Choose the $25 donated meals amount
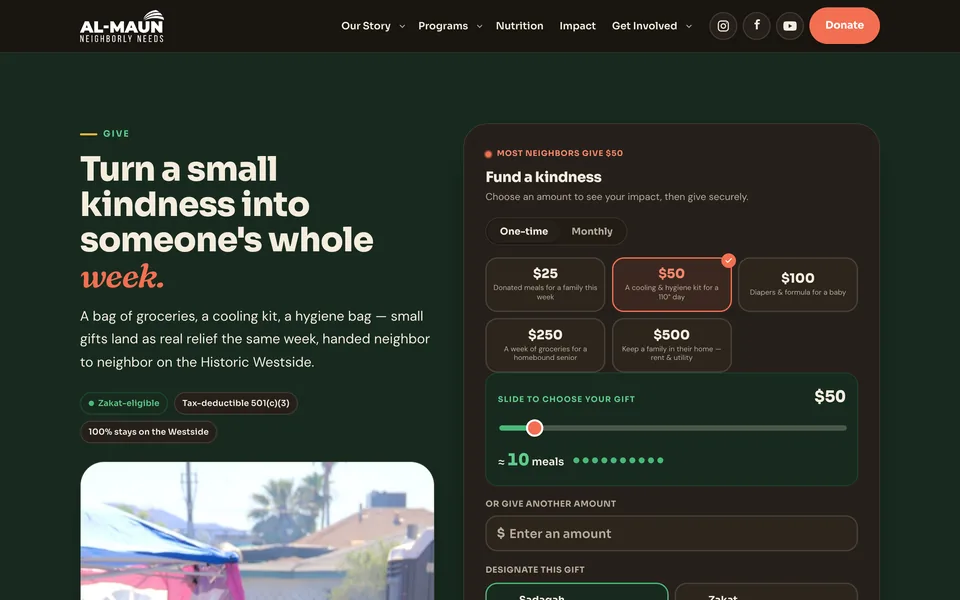Screen dimensions: 960x600 [x=545, y=285]
